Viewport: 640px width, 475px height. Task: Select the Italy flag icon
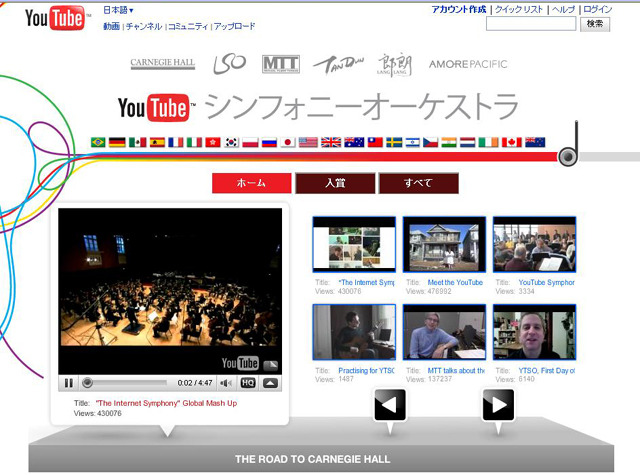pos(194,142)
